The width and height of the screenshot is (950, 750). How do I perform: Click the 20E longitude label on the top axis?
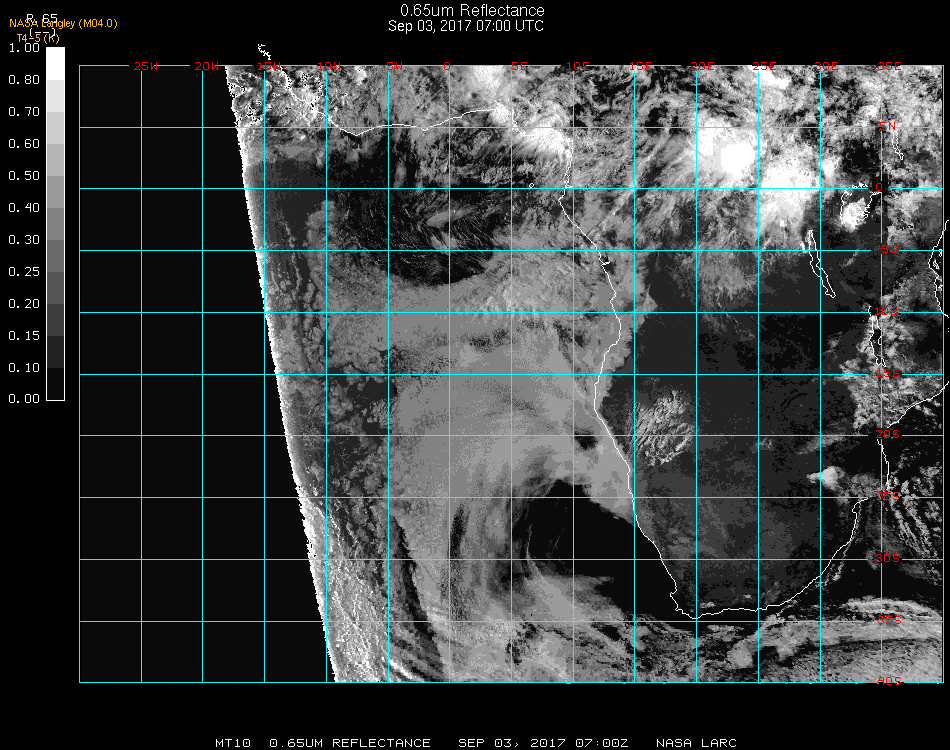(703, 66)
